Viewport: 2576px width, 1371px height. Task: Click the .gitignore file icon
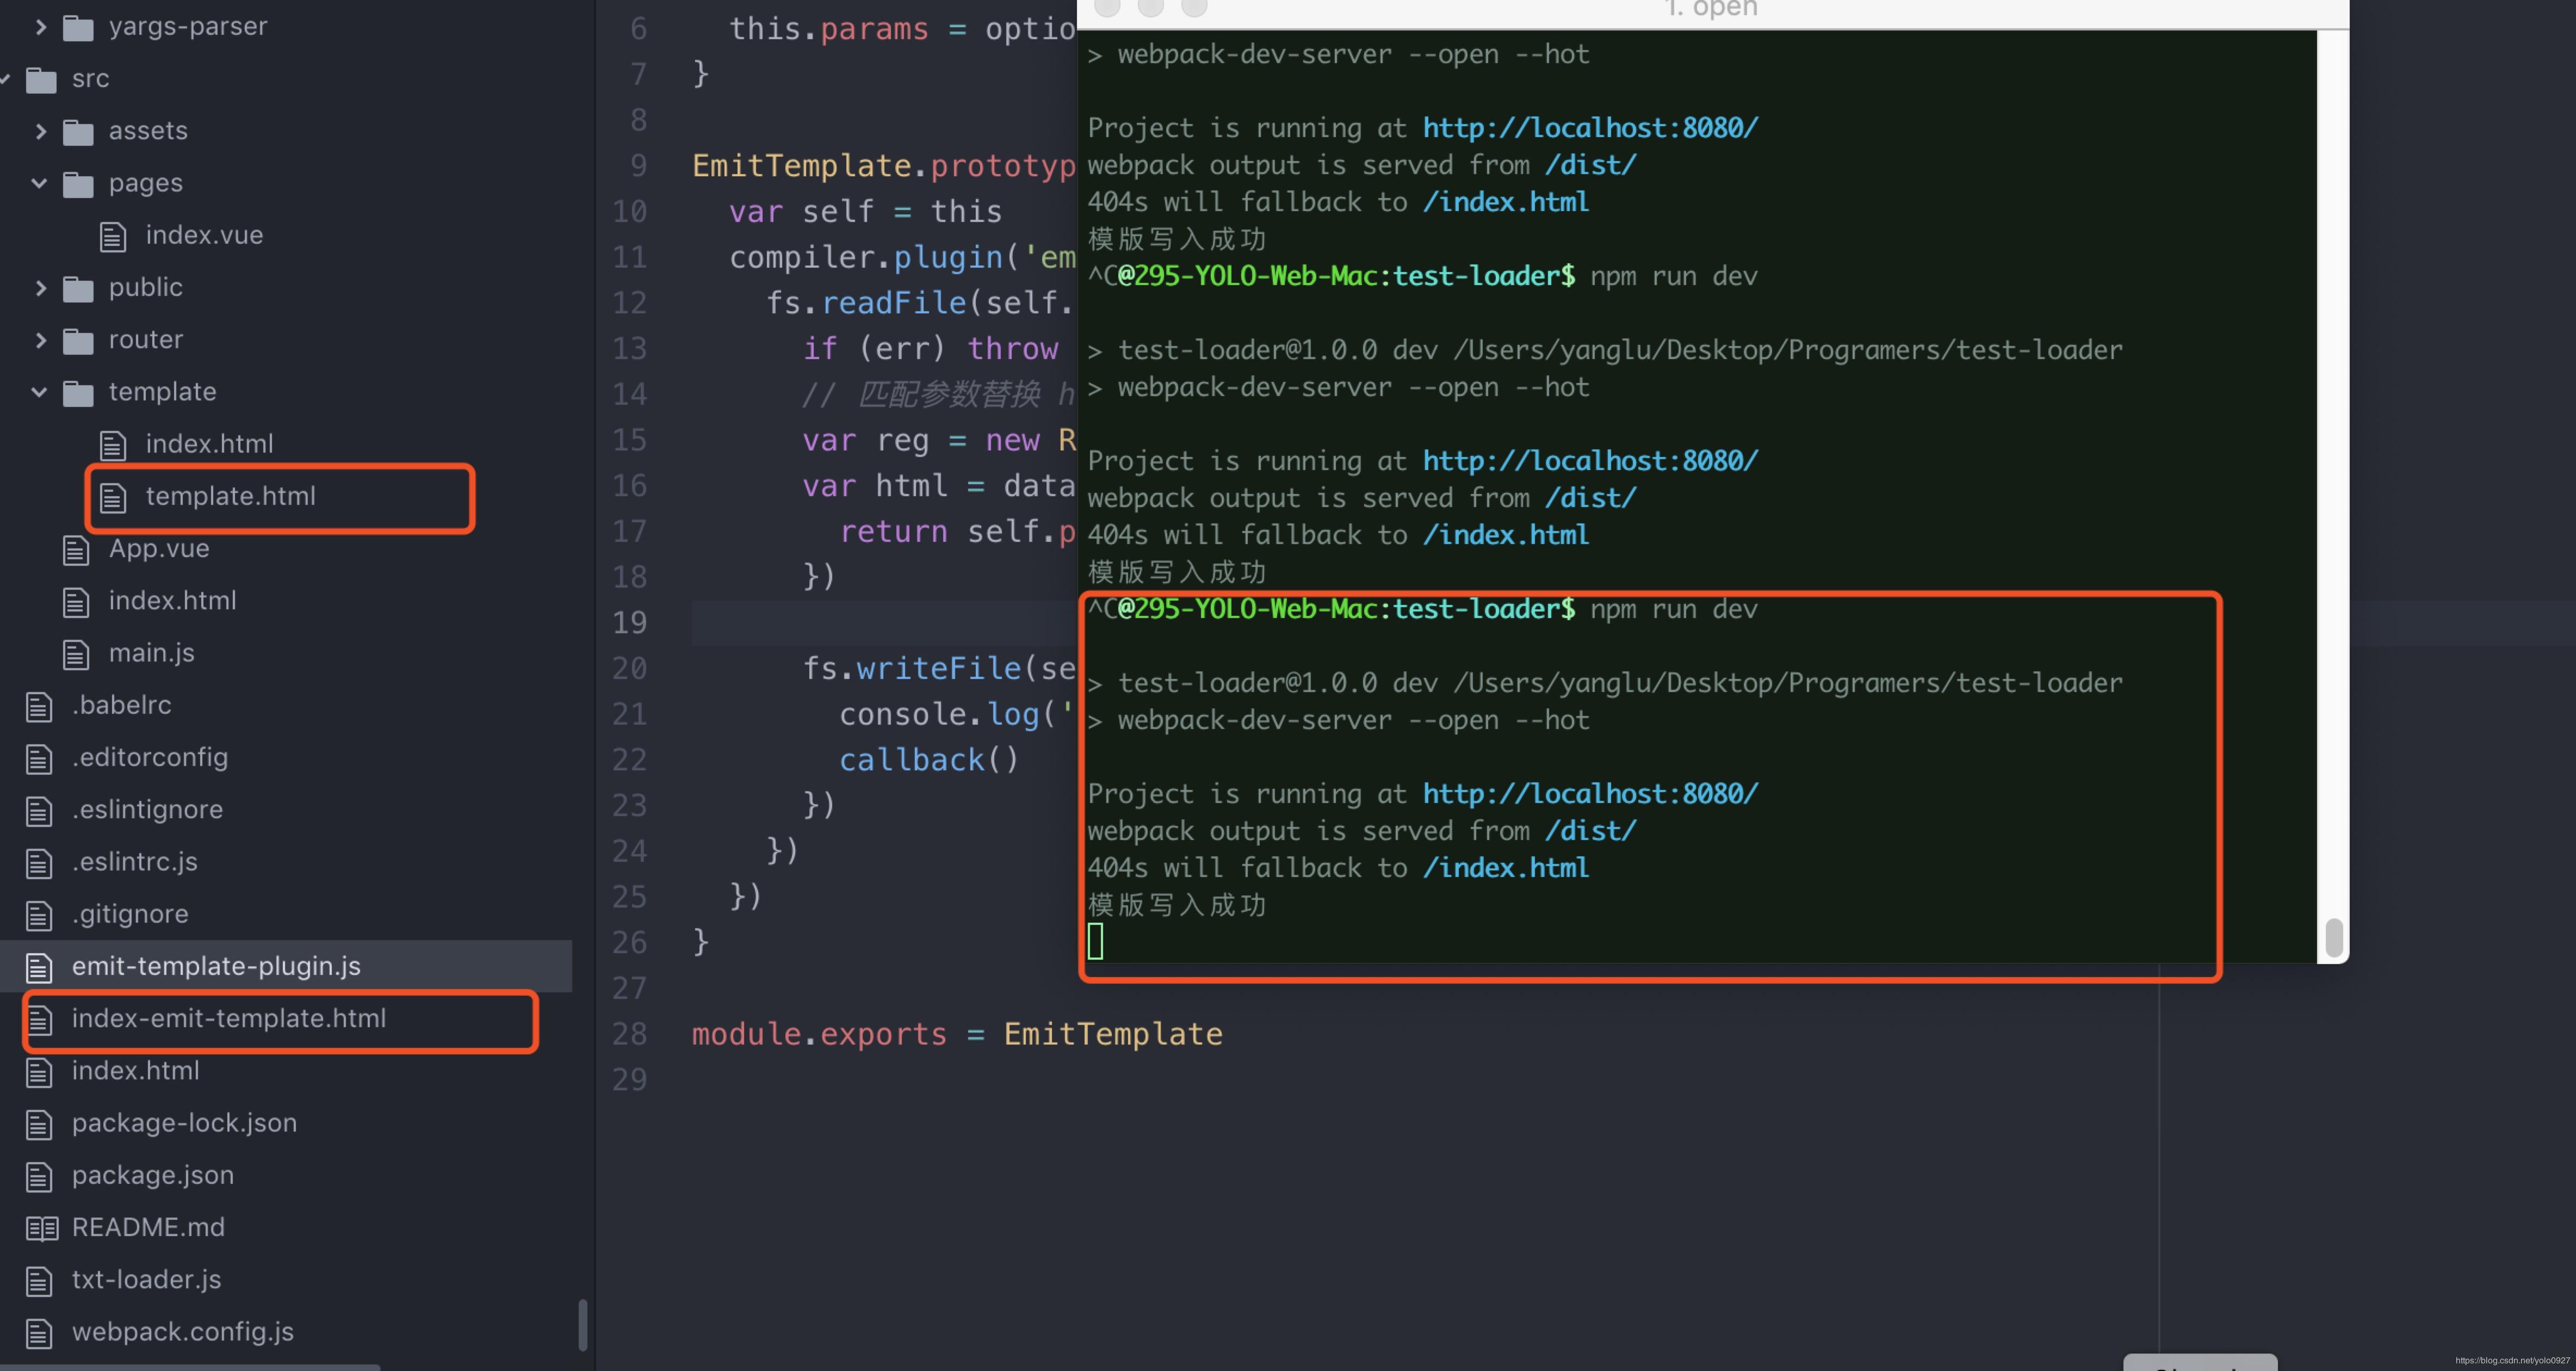tap(40, 914)
